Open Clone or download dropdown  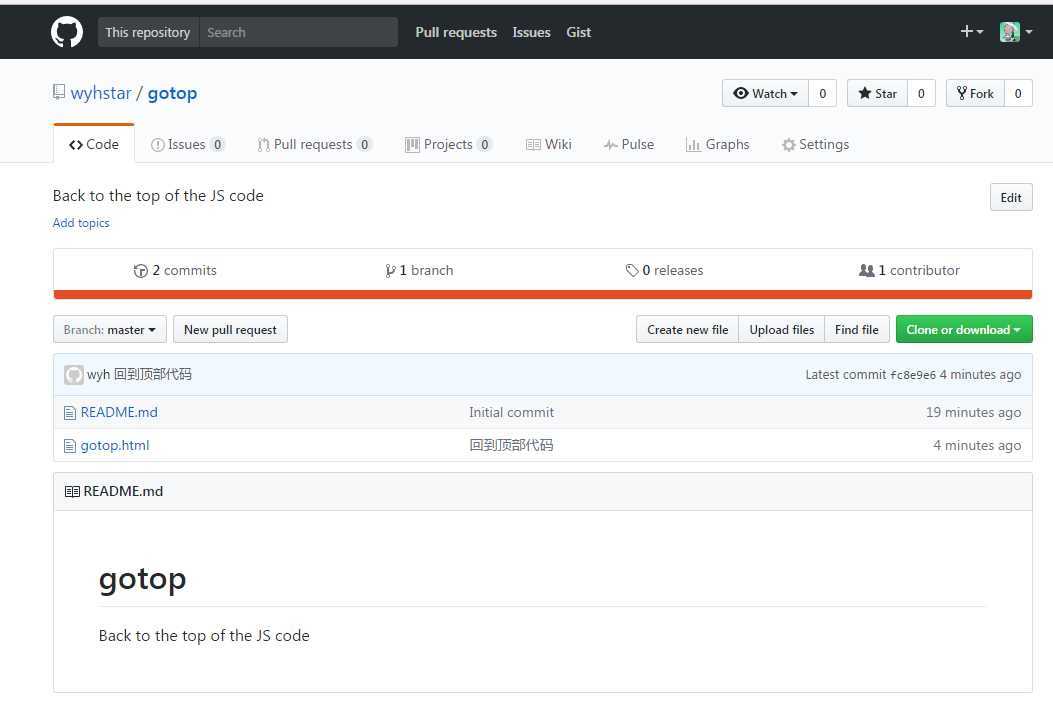tap(964, 330)
